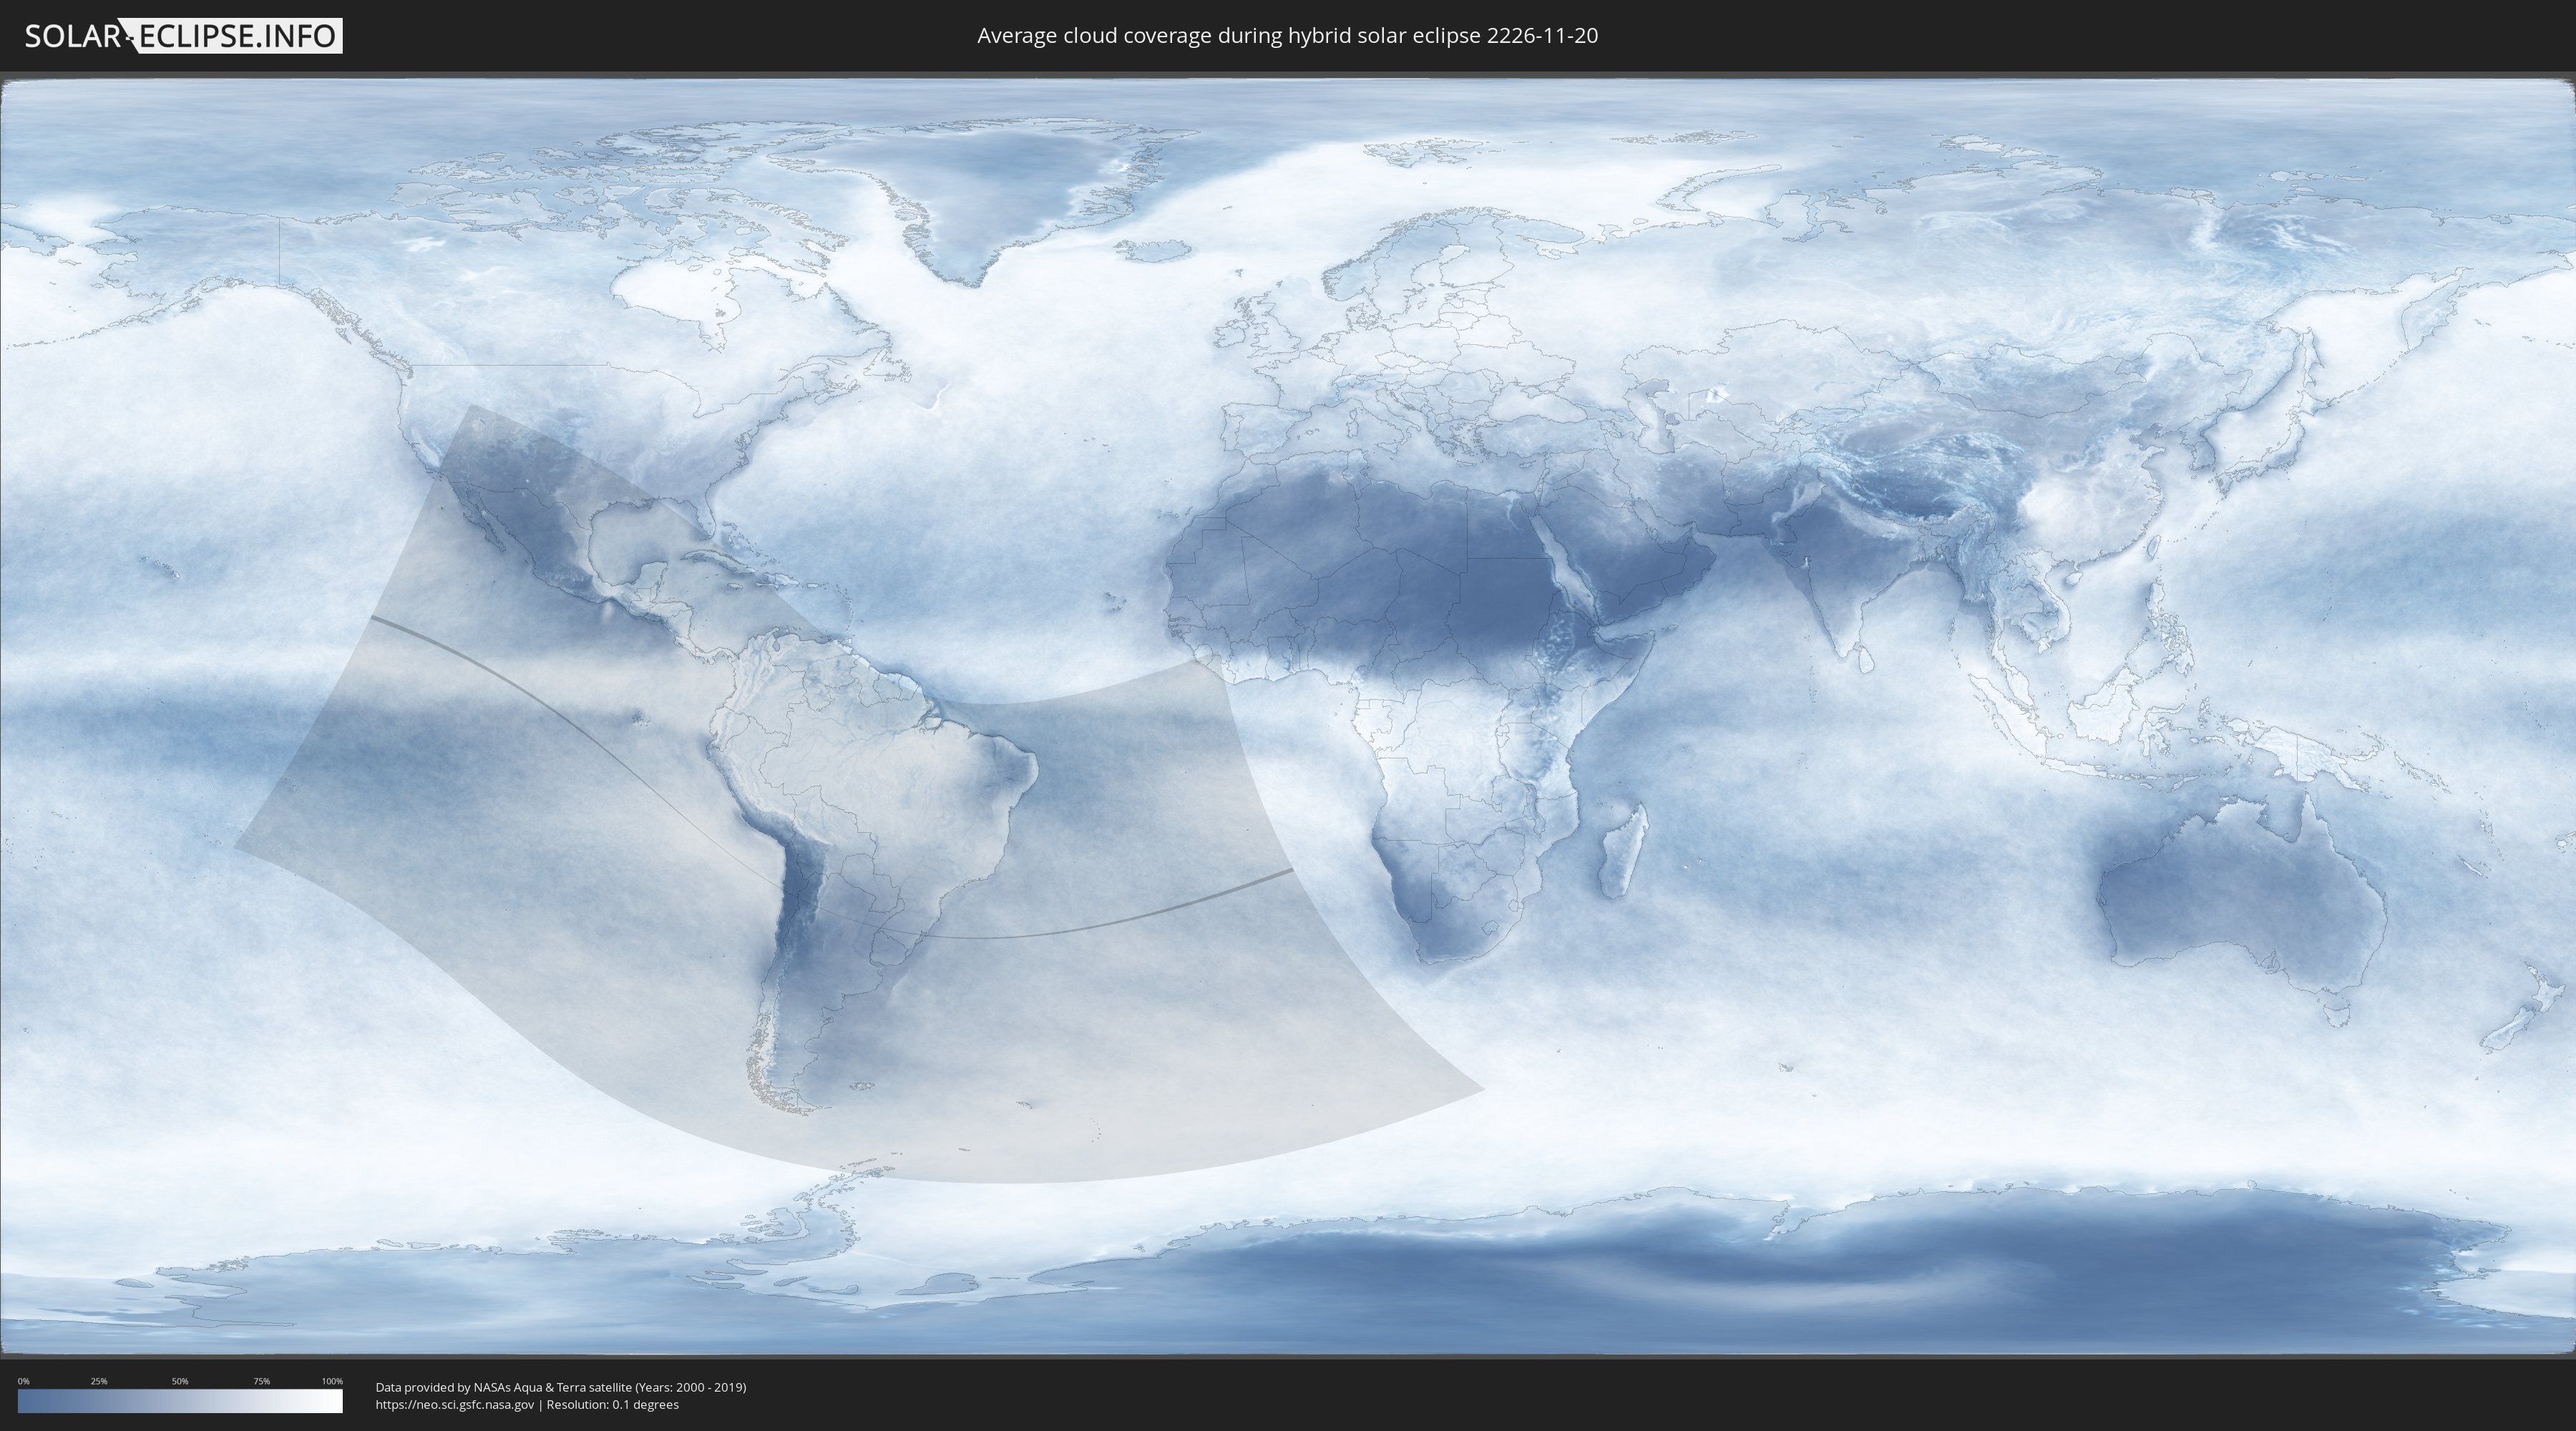Click the 25% legend label
Image resolution: width=2576 pixels, height=1431 pixels.
pos(99,1381)
